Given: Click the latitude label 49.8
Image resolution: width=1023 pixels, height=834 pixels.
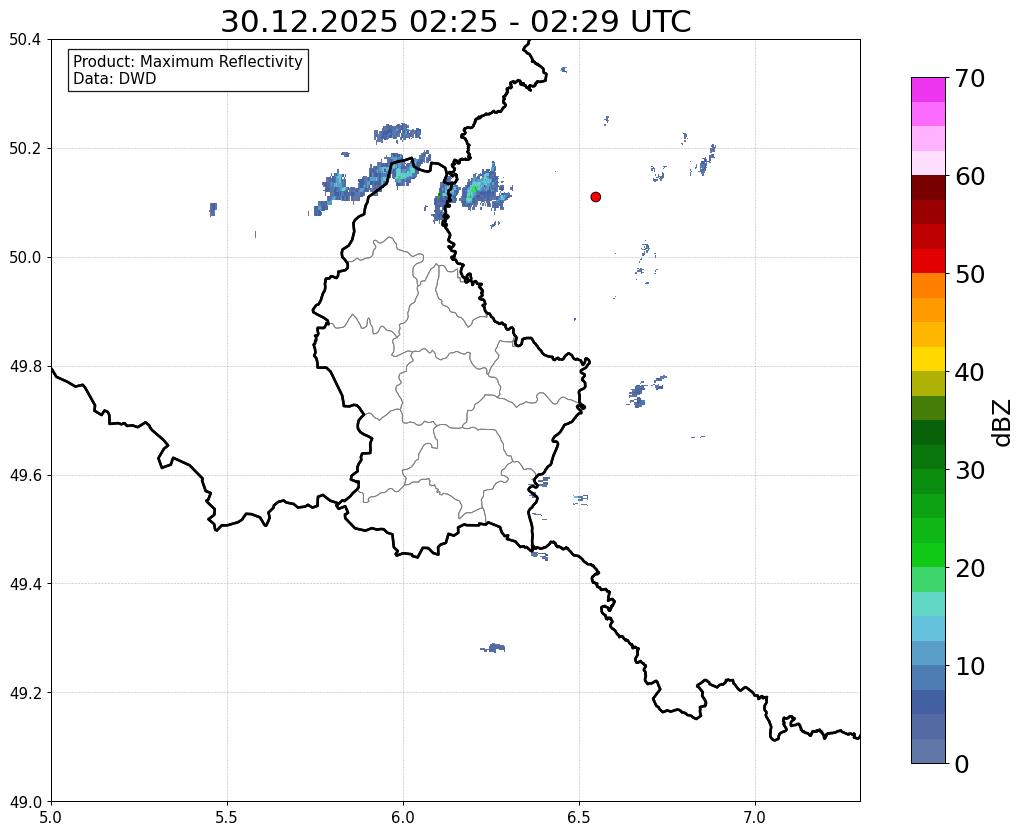Looking at the screenshot, I should pos(25,367).
